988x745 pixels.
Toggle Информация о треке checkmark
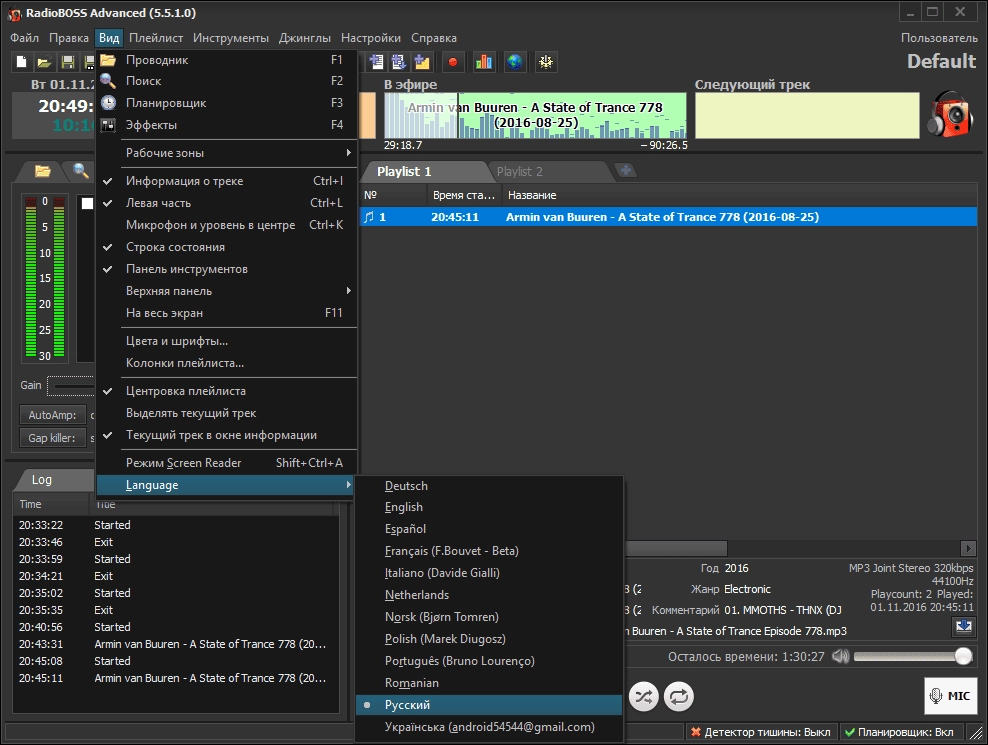pyautogui.click(x=227, y=181)
